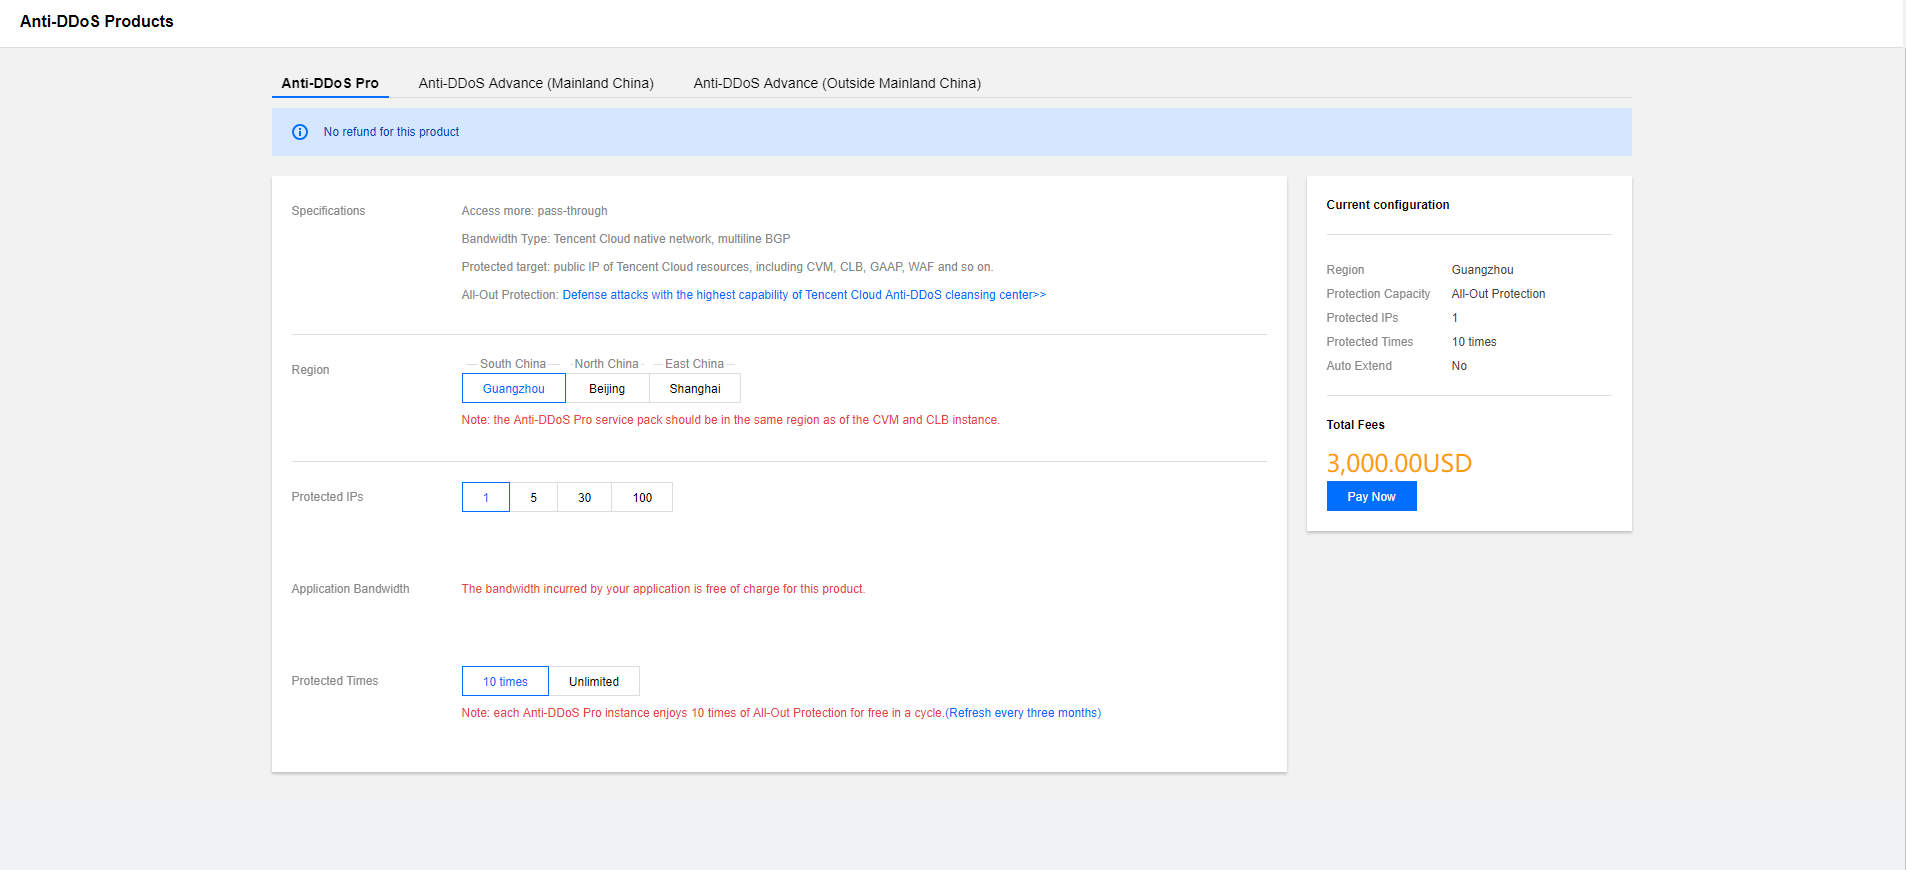Click the Anti-DDoS Products page title
Viewport: 1906px width, 870px height.
tap(97, 21)
